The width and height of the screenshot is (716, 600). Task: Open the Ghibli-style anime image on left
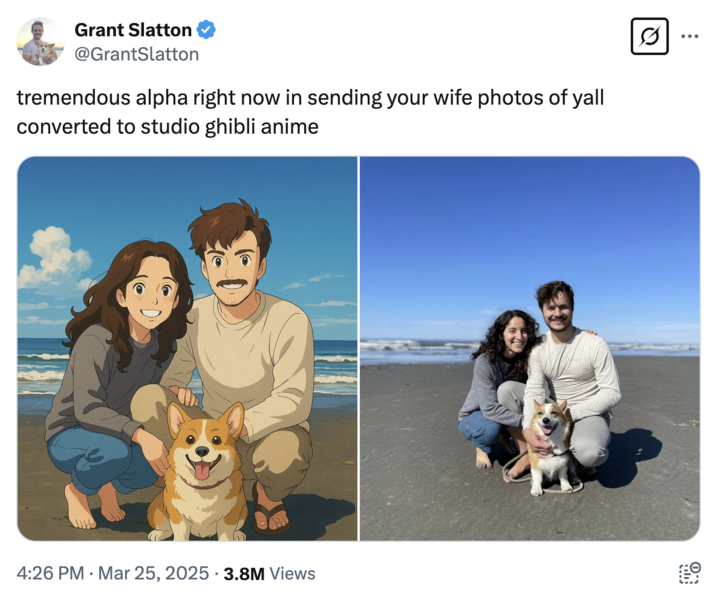187,348
